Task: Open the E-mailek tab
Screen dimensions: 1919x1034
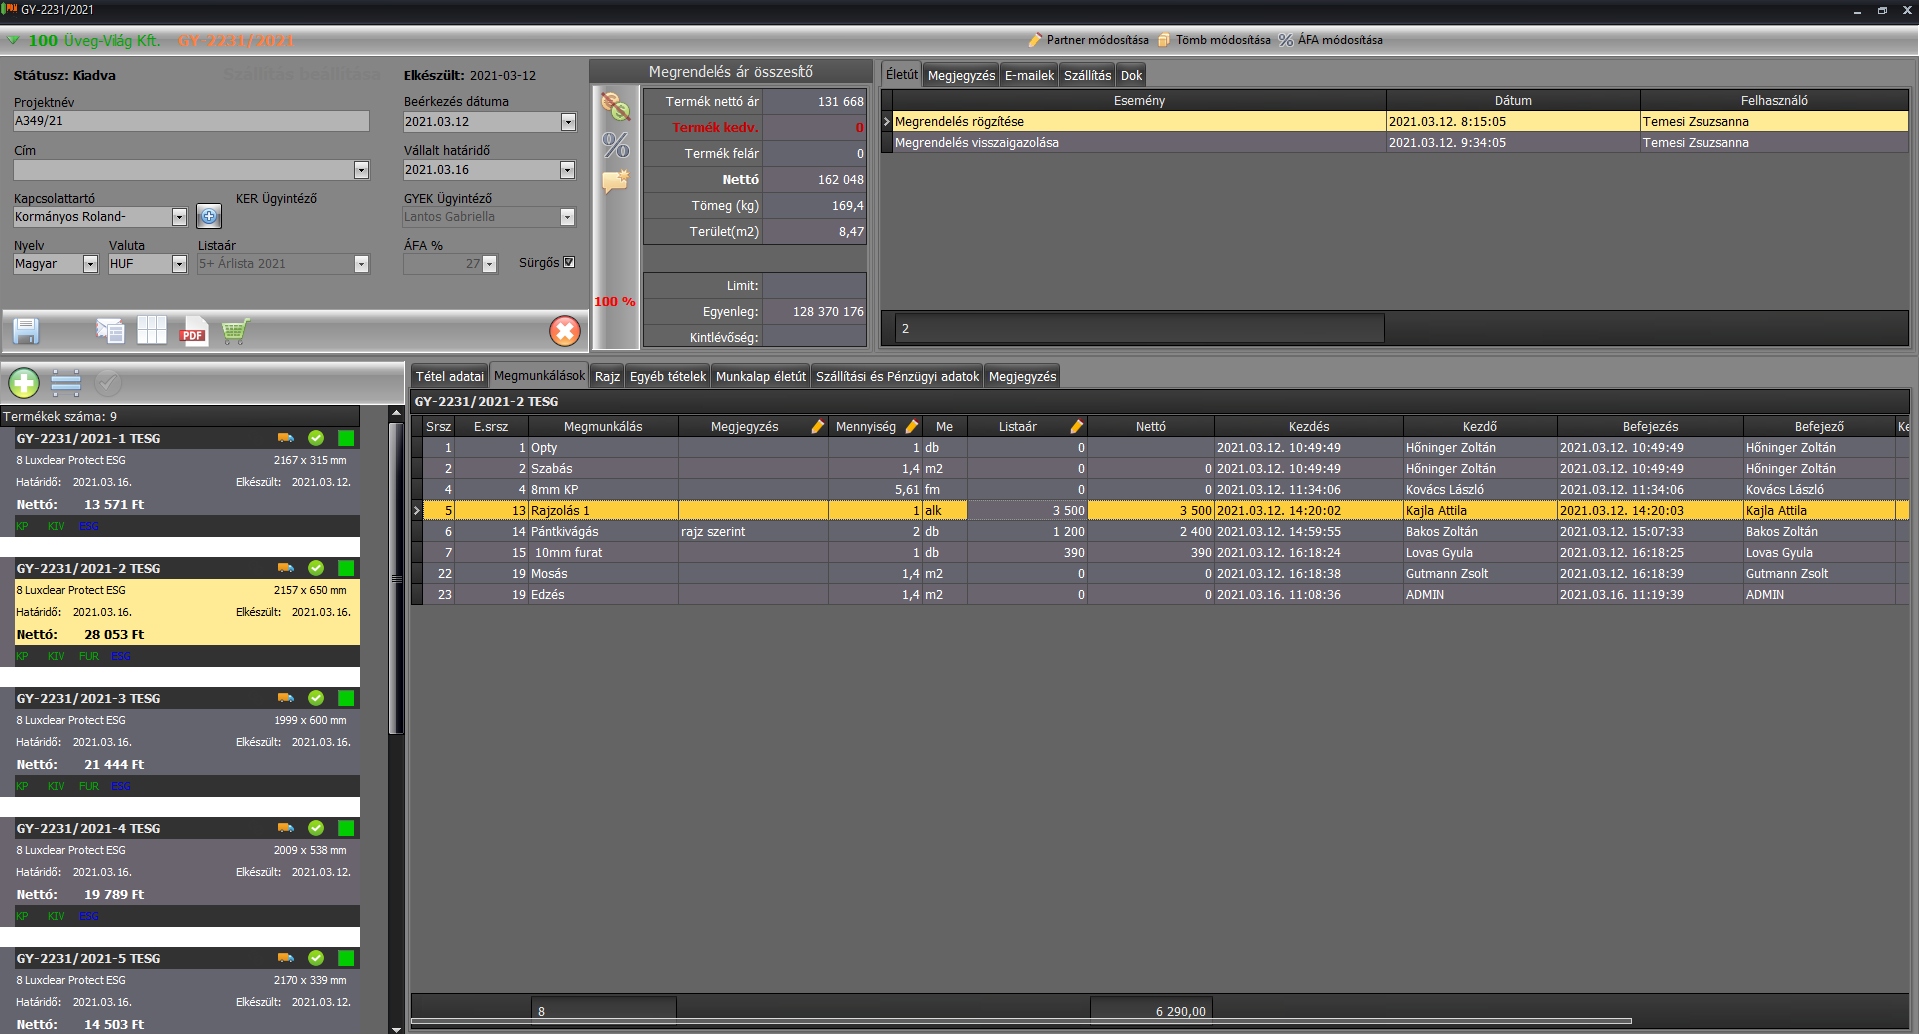Action: tap(1029, 76)
